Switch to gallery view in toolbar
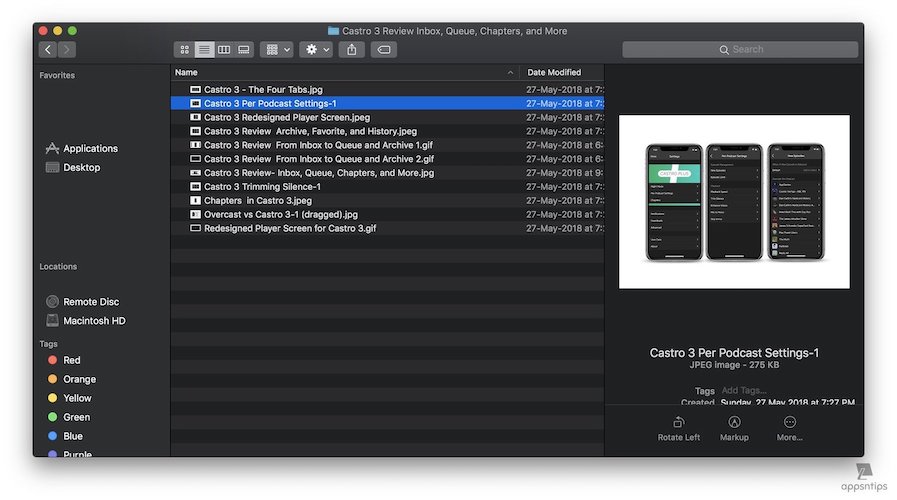 pyautogui.click(x=244, y=49)
